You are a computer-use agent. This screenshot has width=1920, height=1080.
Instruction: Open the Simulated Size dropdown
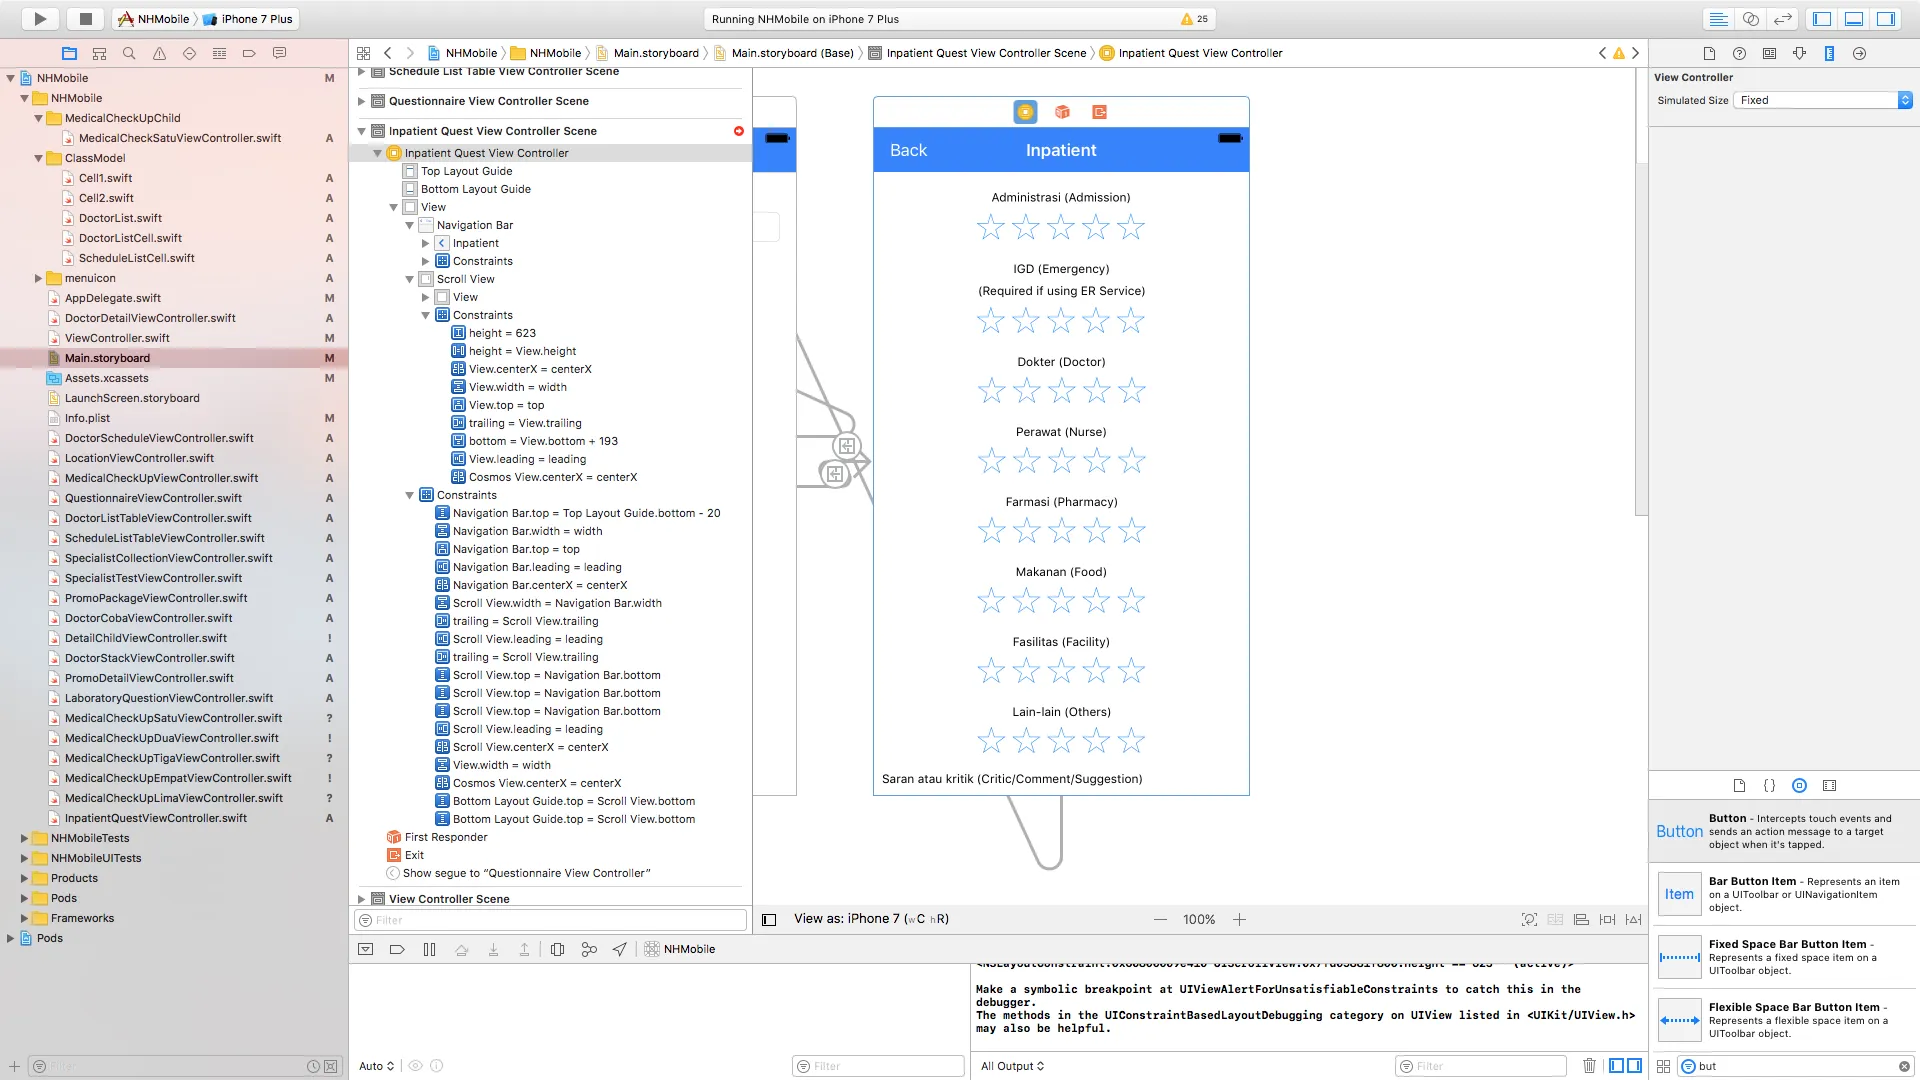(x=1824, y=100)
